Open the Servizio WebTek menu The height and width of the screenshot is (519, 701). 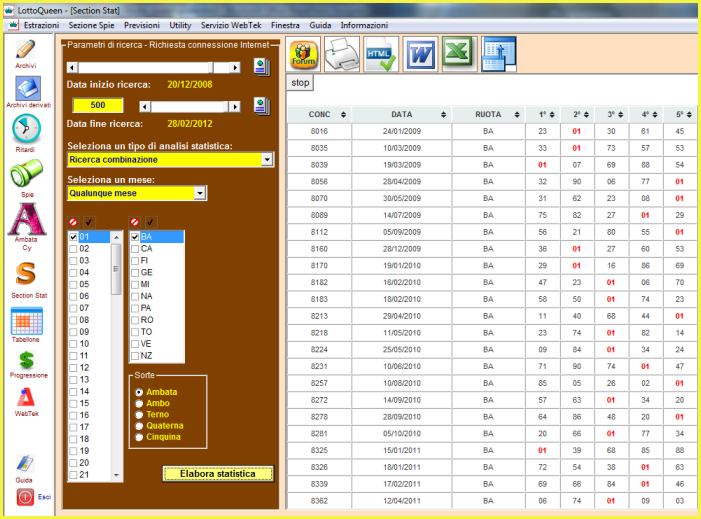click(231, 25)
